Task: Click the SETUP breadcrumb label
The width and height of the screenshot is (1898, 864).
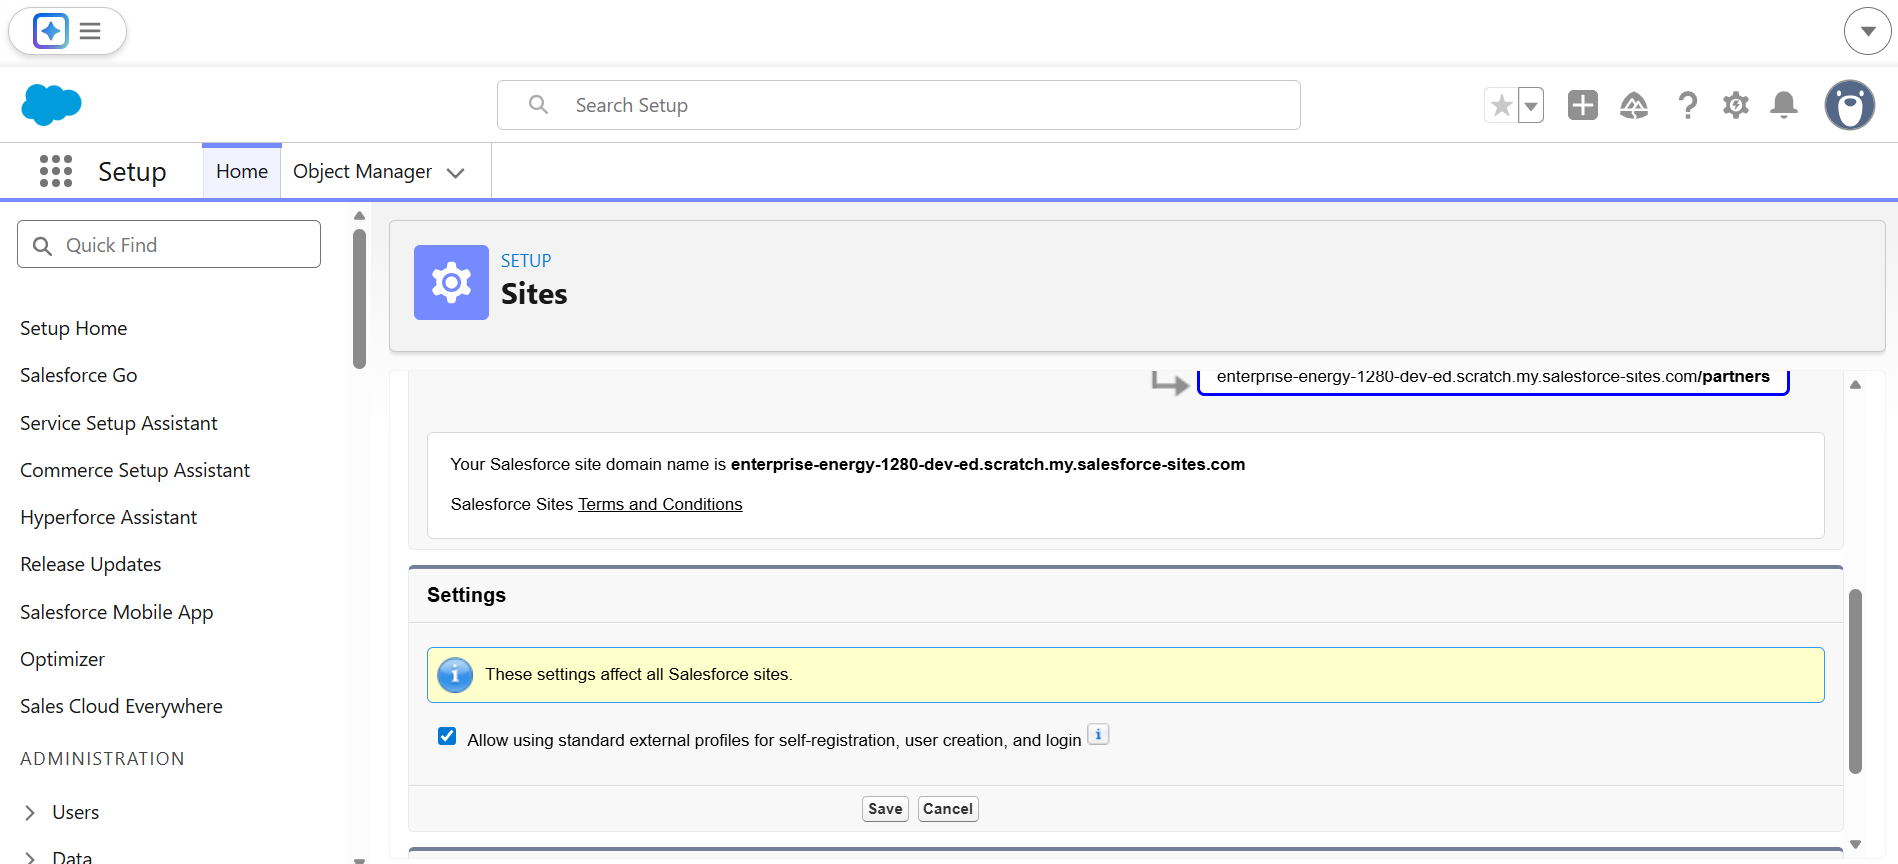Action: tap(526, 260)
